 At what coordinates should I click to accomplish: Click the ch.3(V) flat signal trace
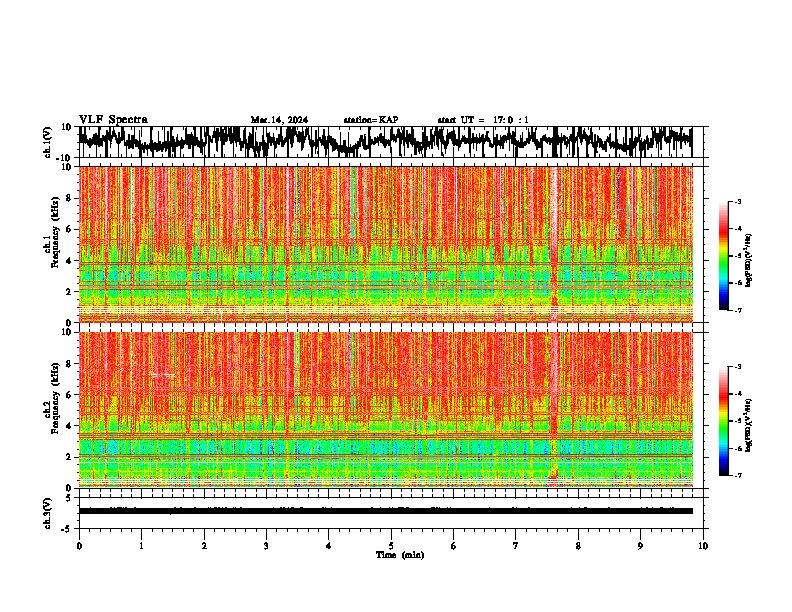(x=385, y=511)
